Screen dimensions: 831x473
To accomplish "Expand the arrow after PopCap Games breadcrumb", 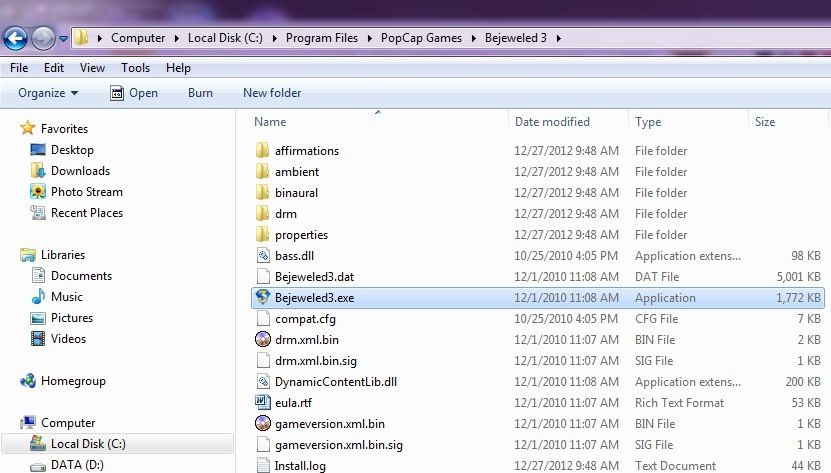I will 473,38.
